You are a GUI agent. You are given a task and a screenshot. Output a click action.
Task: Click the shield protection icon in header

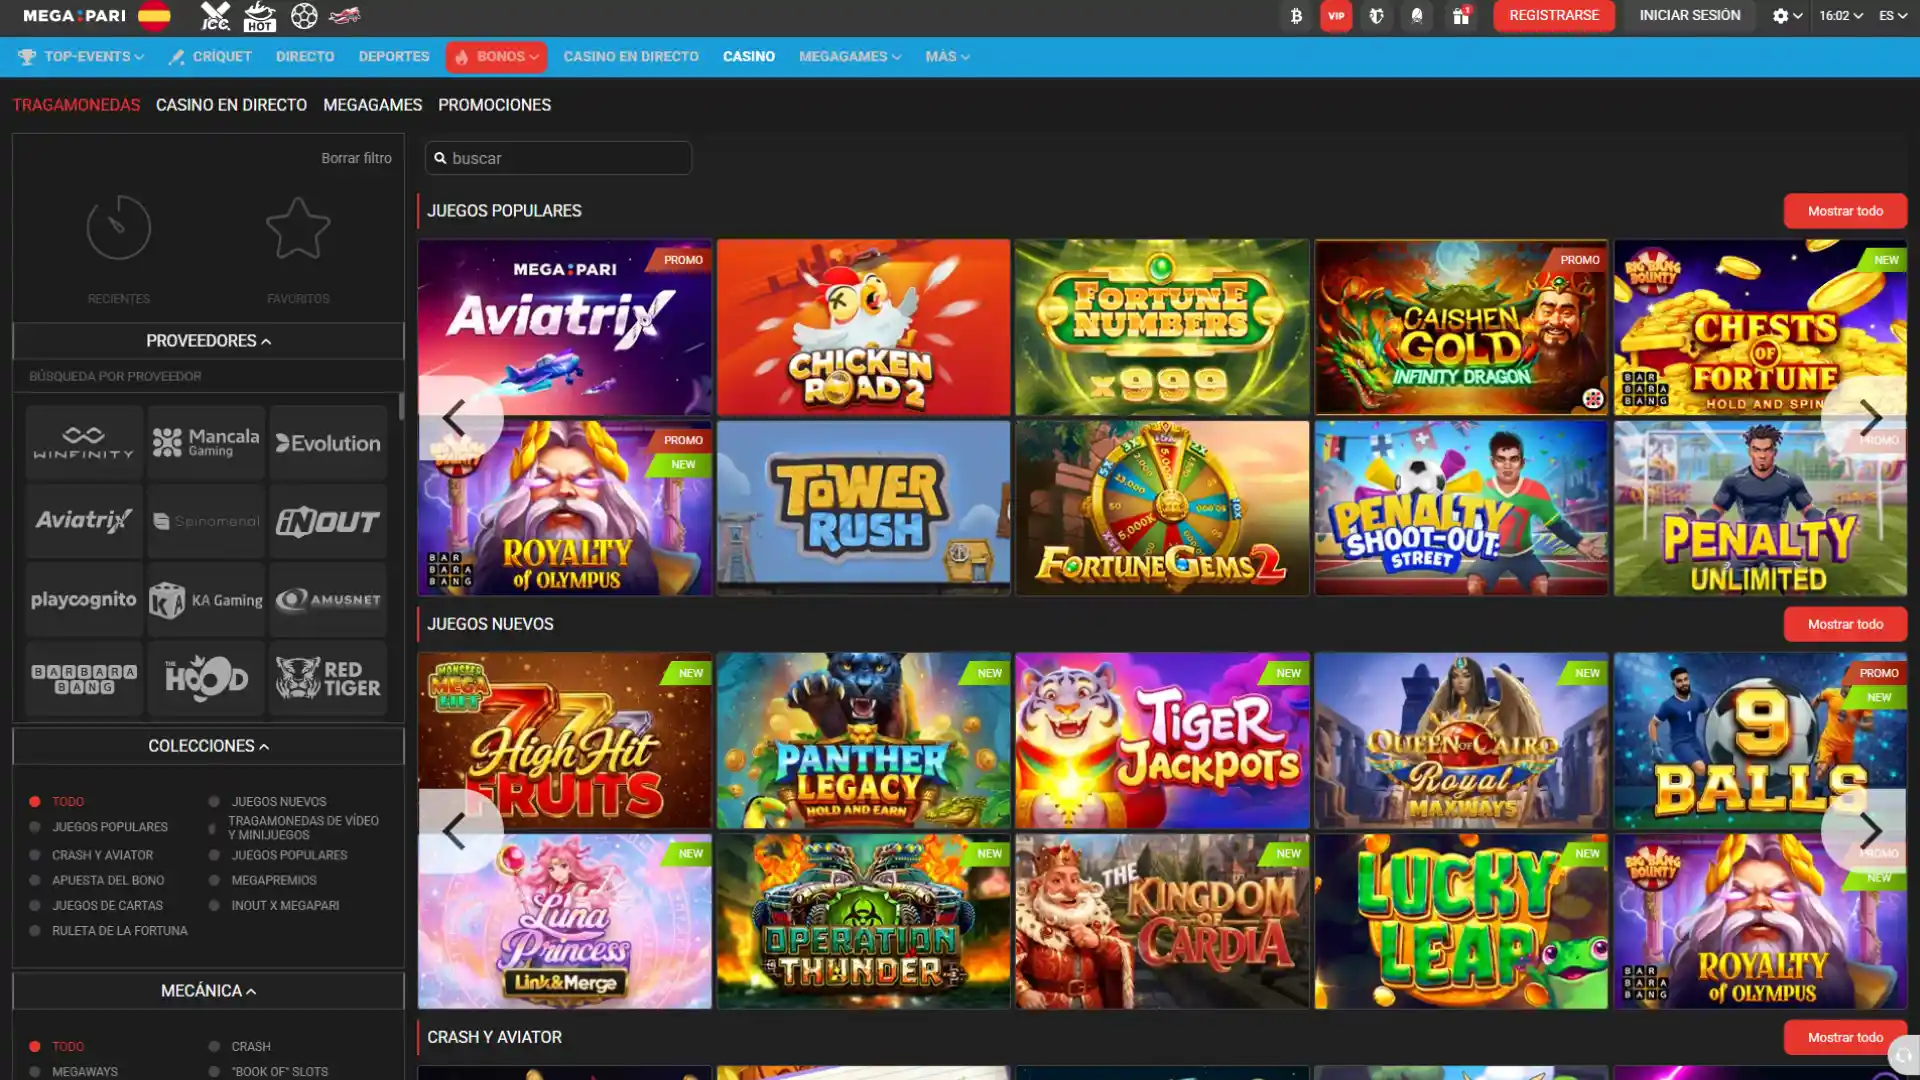coord(1377,16)
